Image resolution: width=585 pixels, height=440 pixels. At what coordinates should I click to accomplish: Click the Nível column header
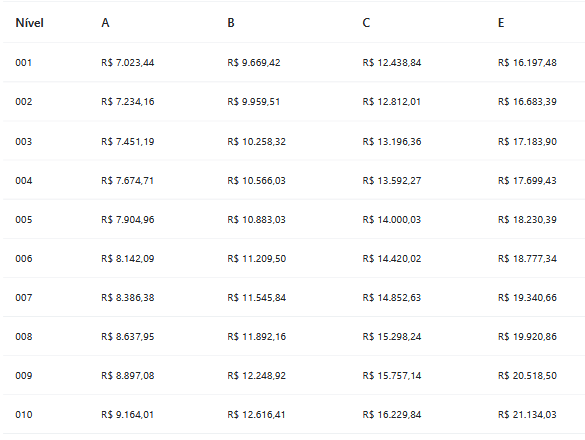[29, 23]
